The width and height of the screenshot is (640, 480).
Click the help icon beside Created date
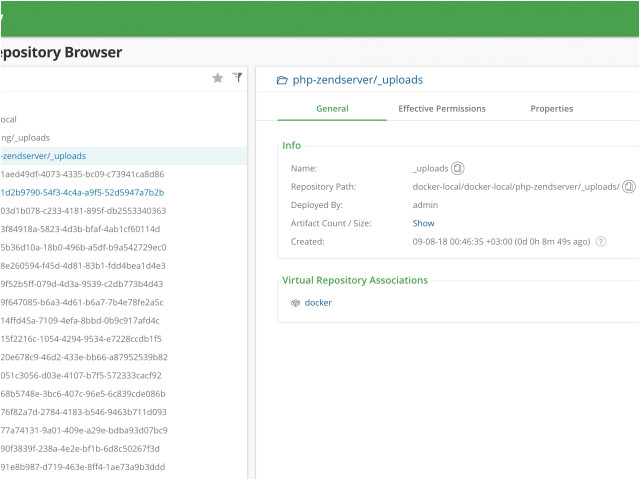coord(601,242)
